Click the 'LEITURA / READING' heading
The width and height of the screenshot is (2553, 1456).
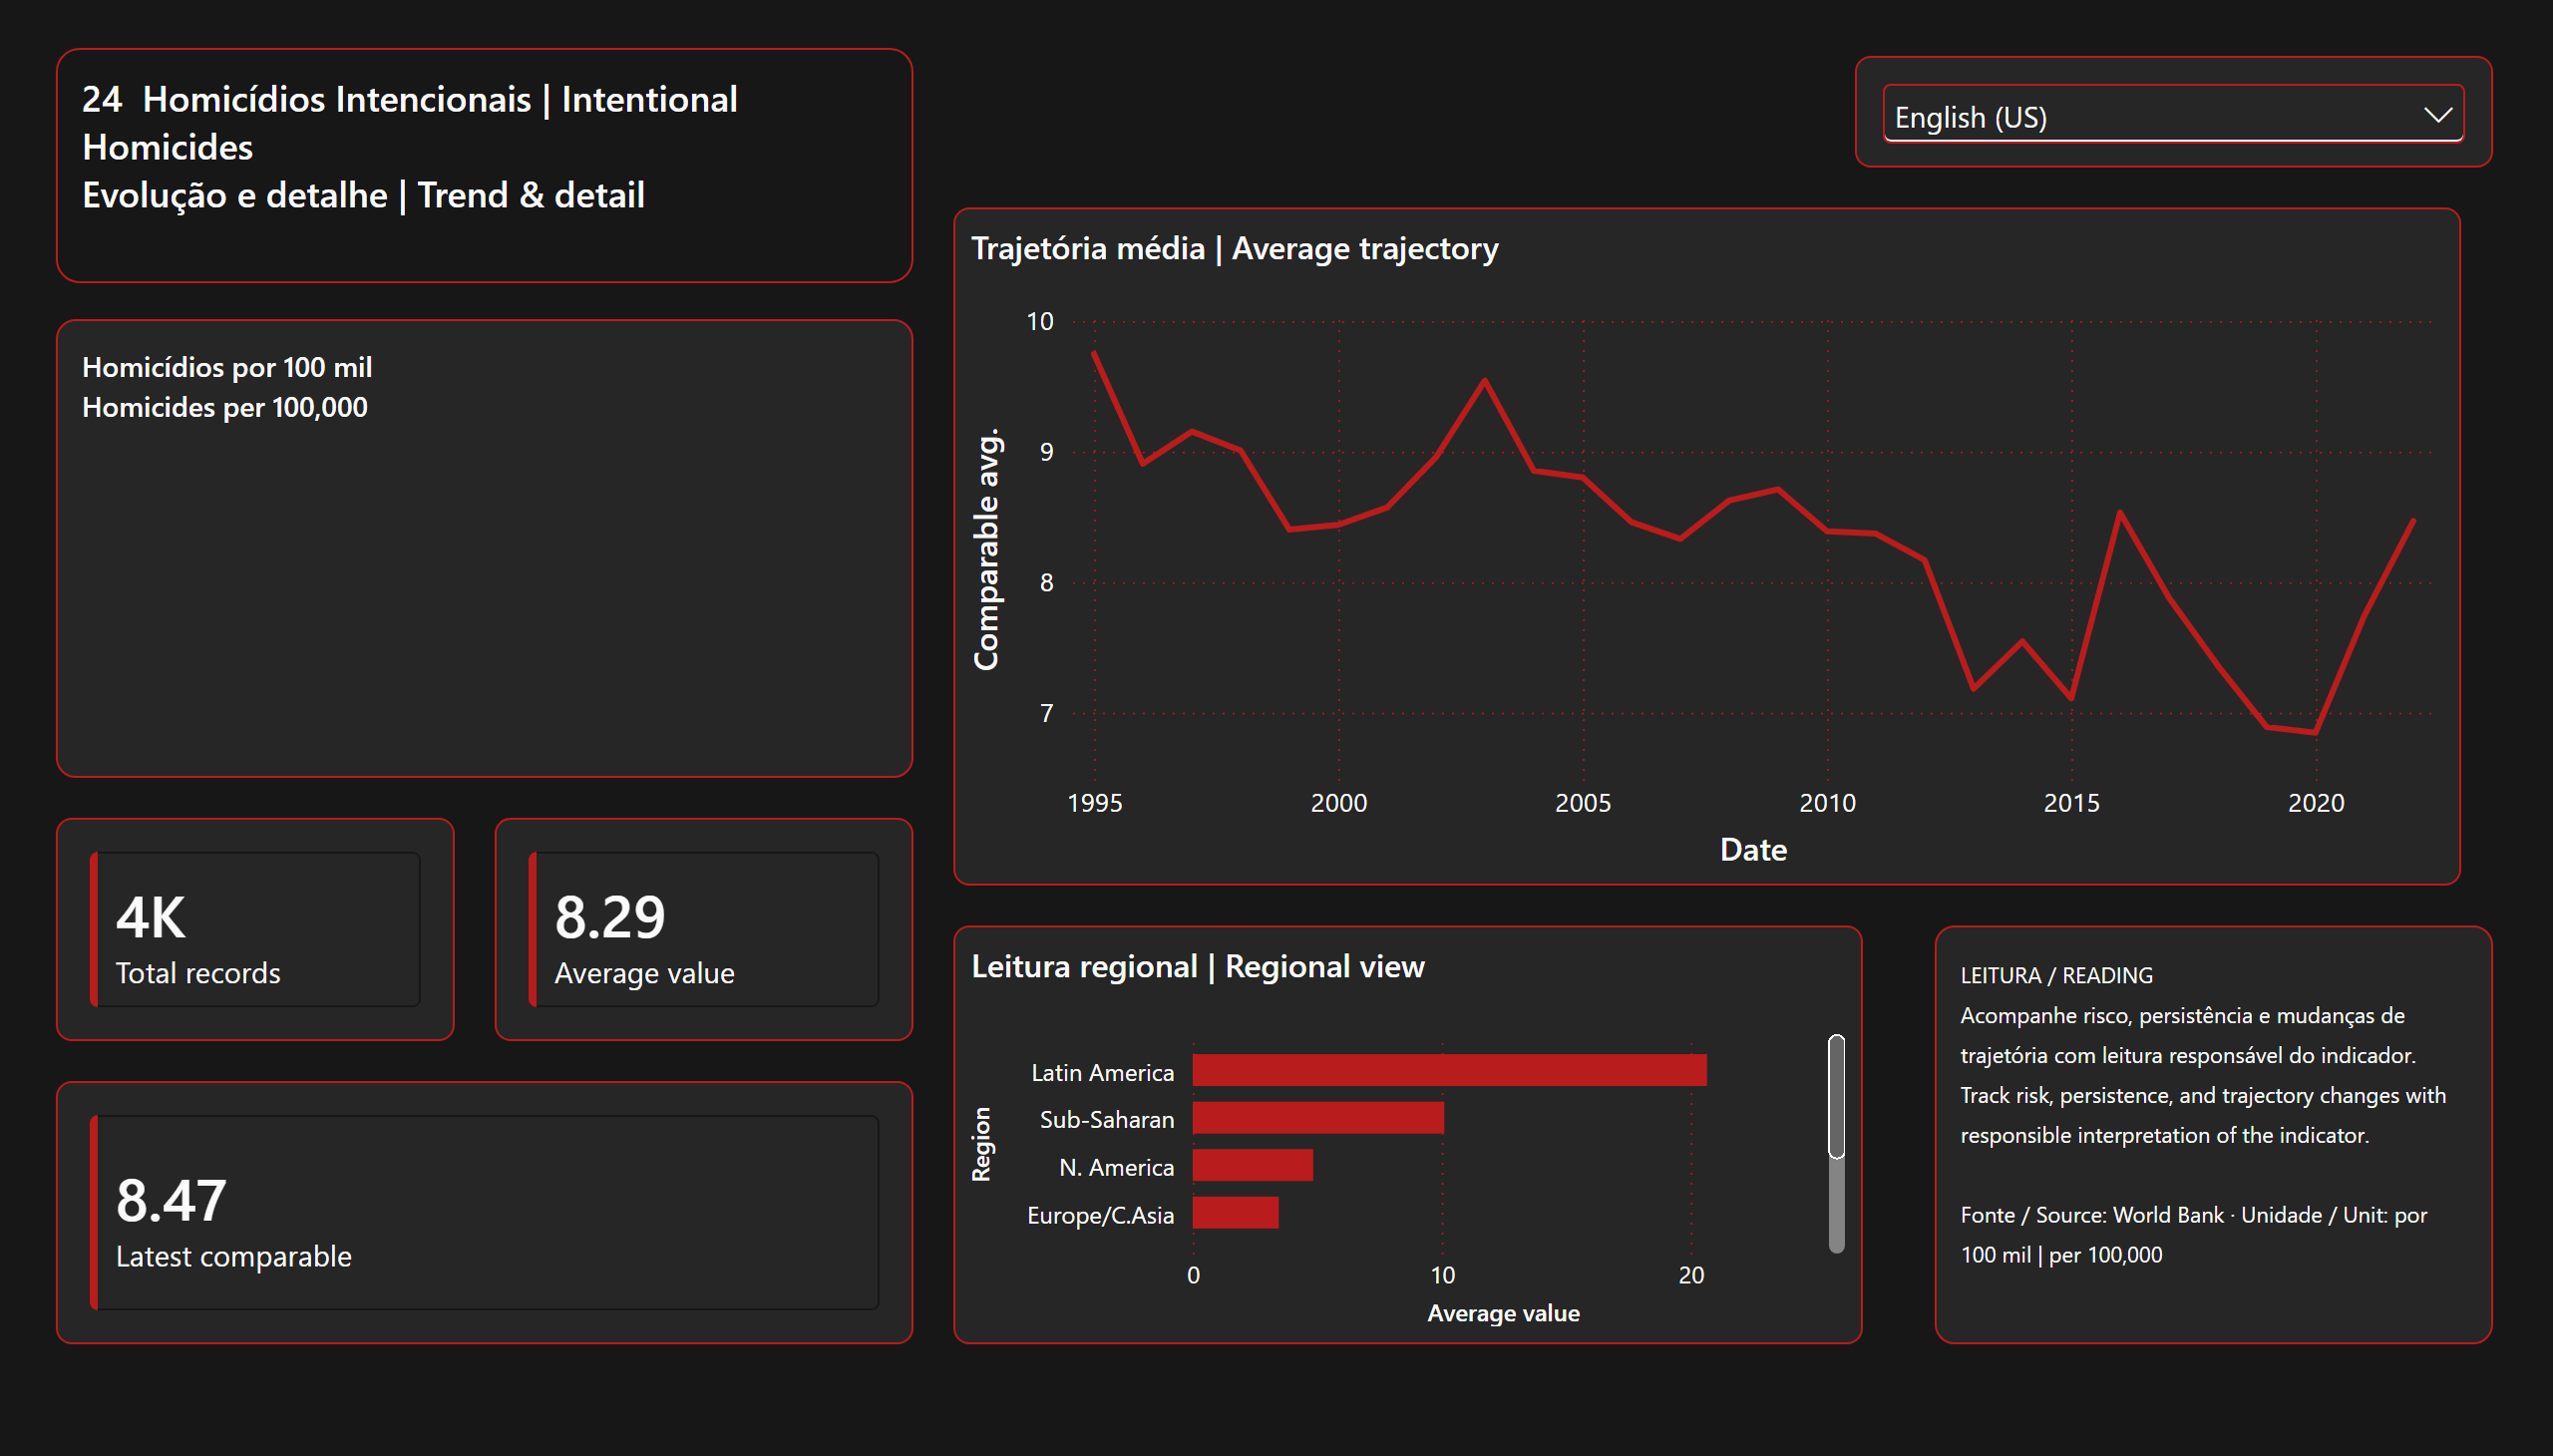(2056, 975)
